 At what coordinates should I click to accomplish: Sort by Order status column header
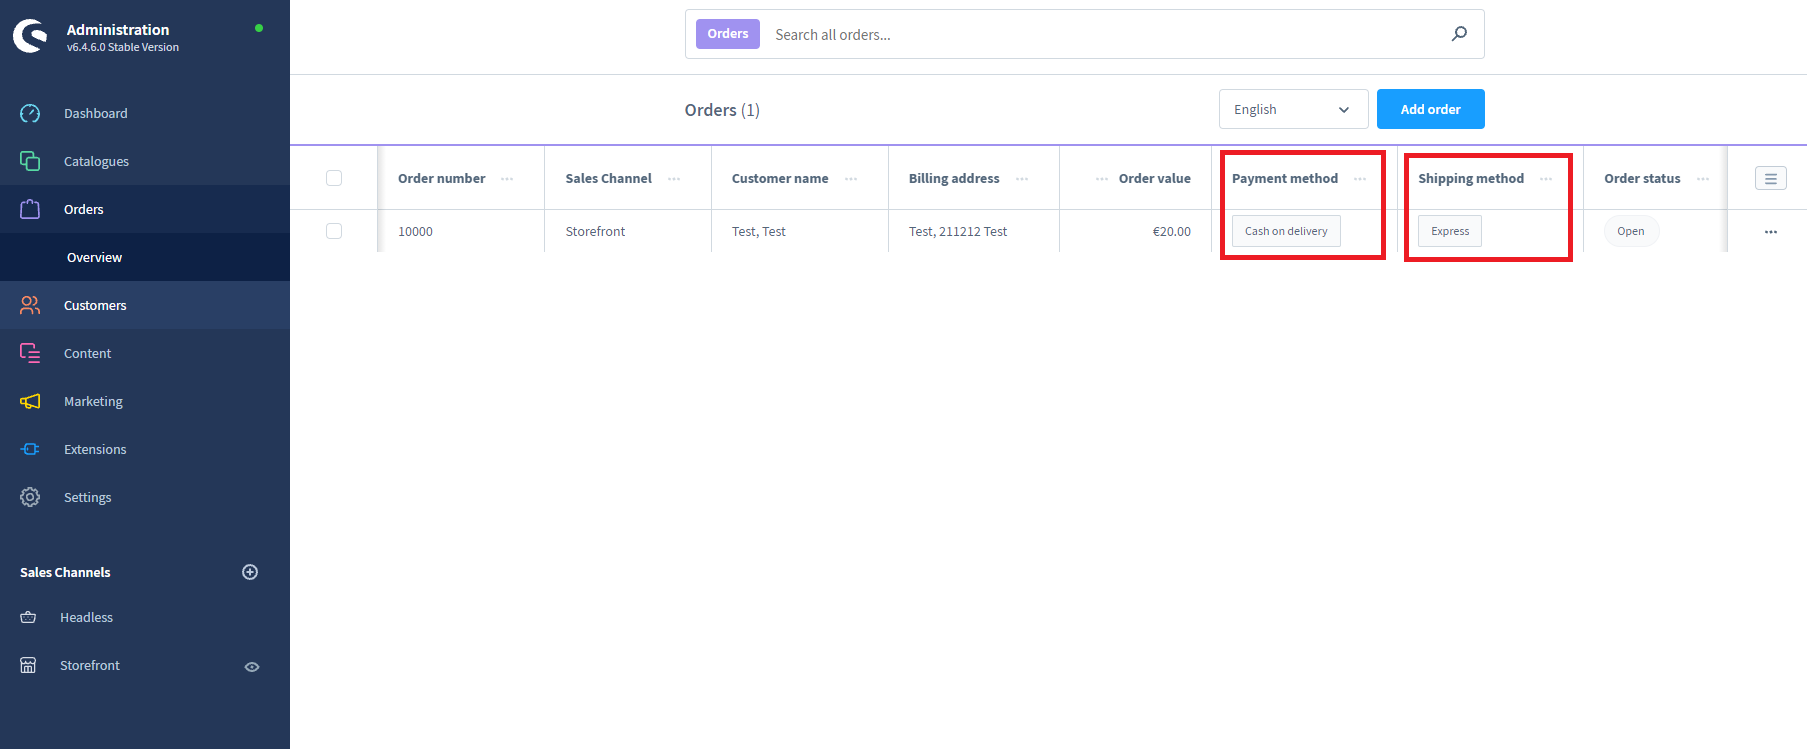coord(1642,178)
